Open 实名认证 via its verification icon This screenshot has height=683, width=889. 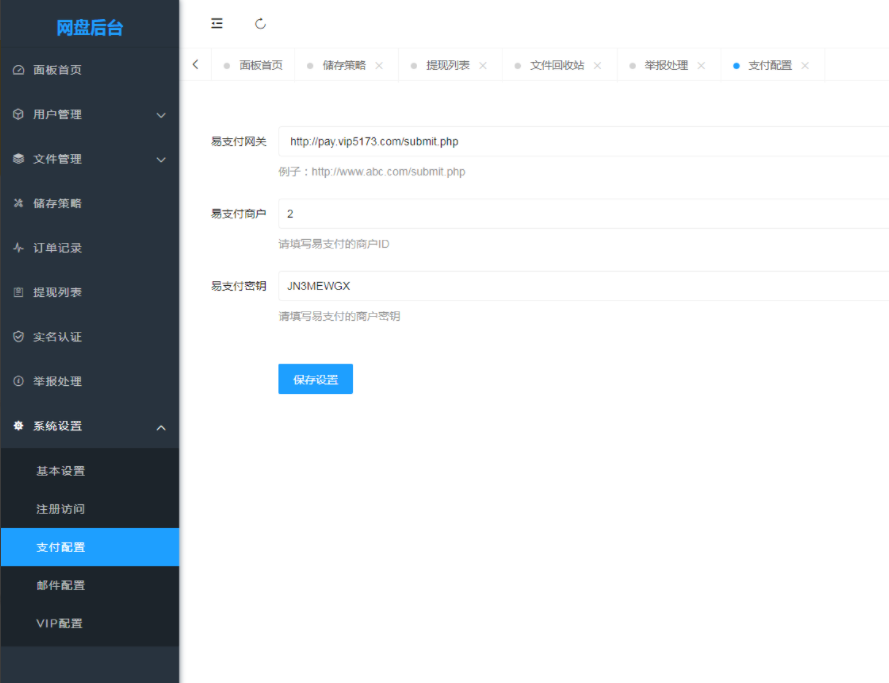17,337
